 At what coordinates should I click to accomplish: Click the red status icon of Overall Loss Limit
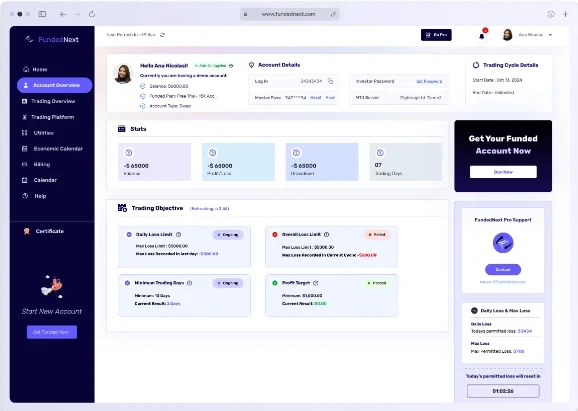point(275,234)
